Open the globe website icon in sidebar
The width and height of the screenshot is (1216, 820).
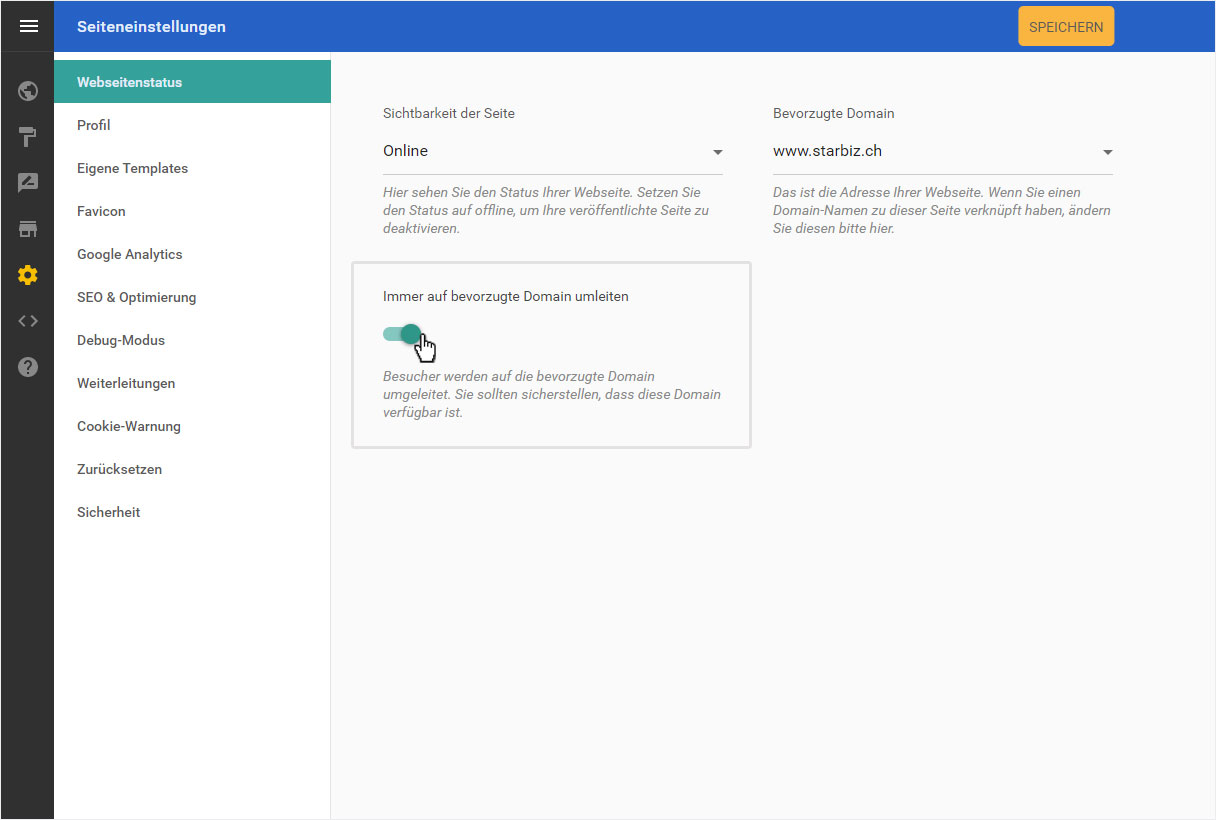28,92
